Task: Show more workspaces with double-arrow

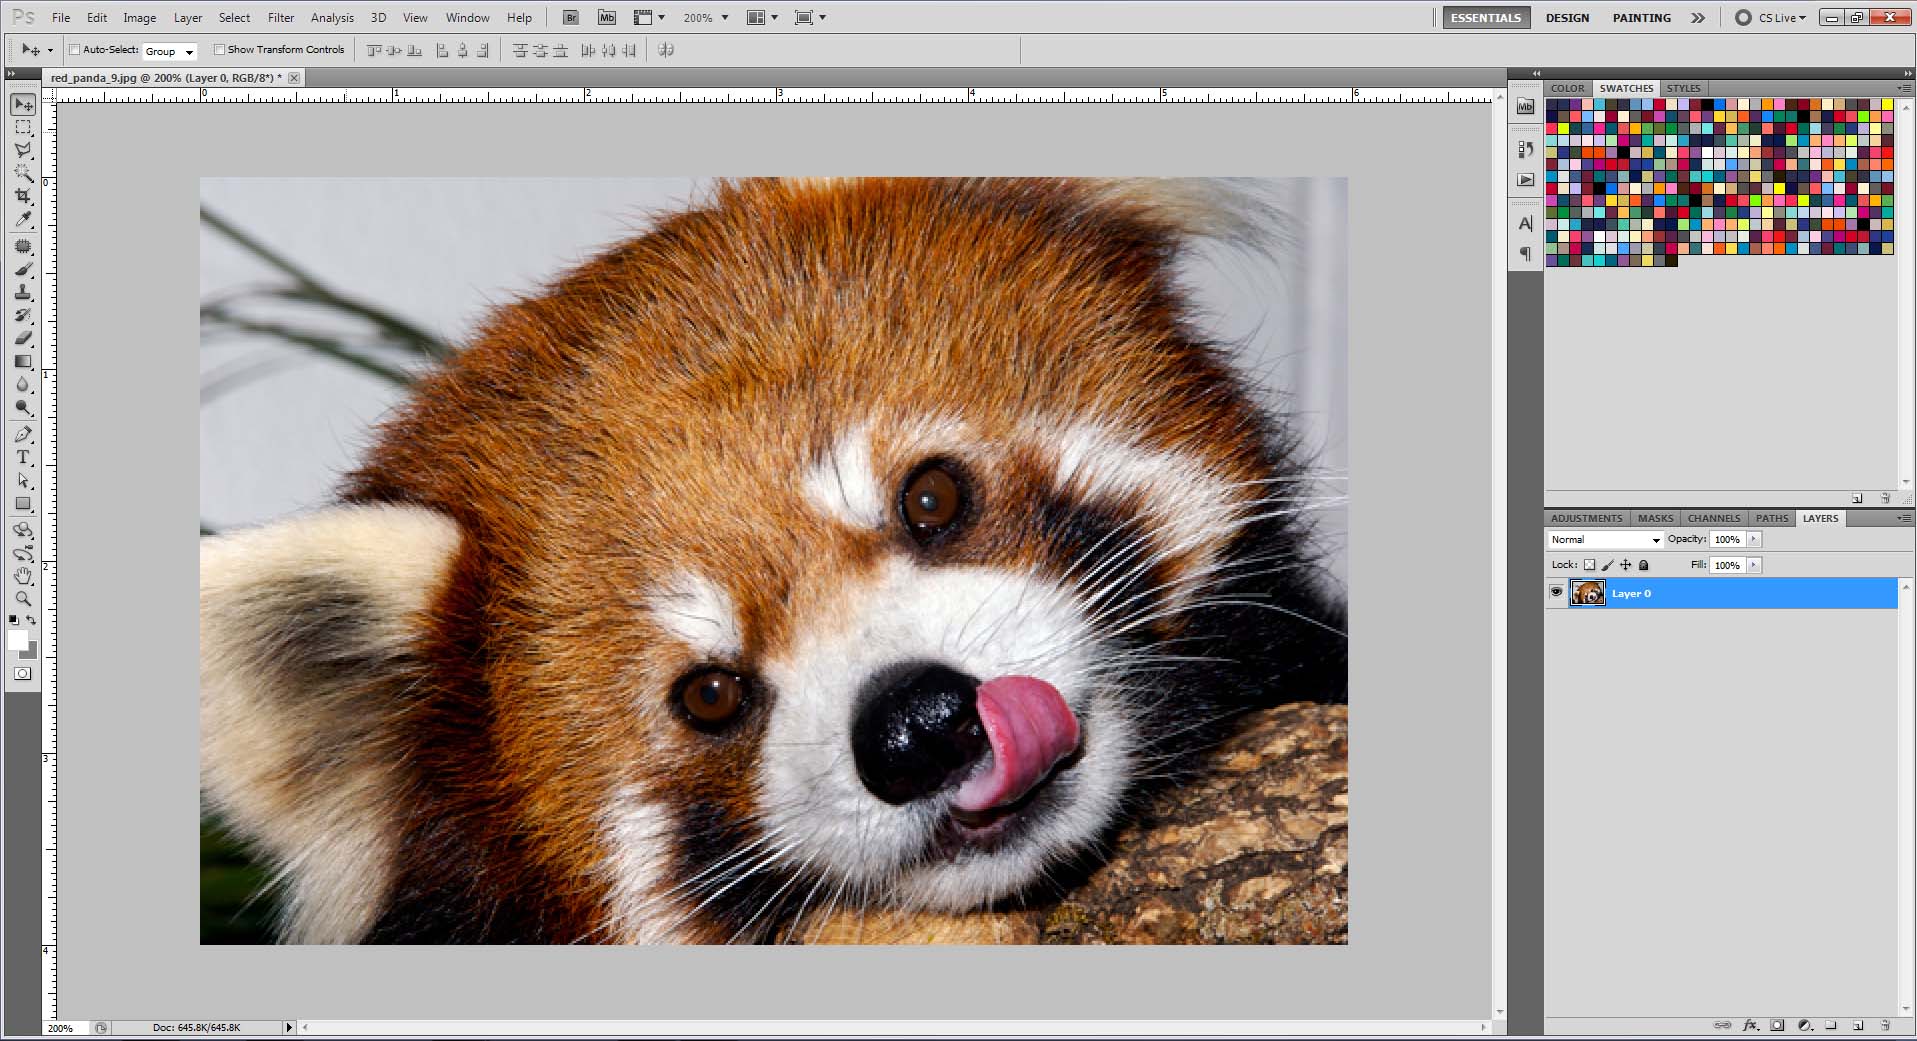Action: [x=1698, y=18]
